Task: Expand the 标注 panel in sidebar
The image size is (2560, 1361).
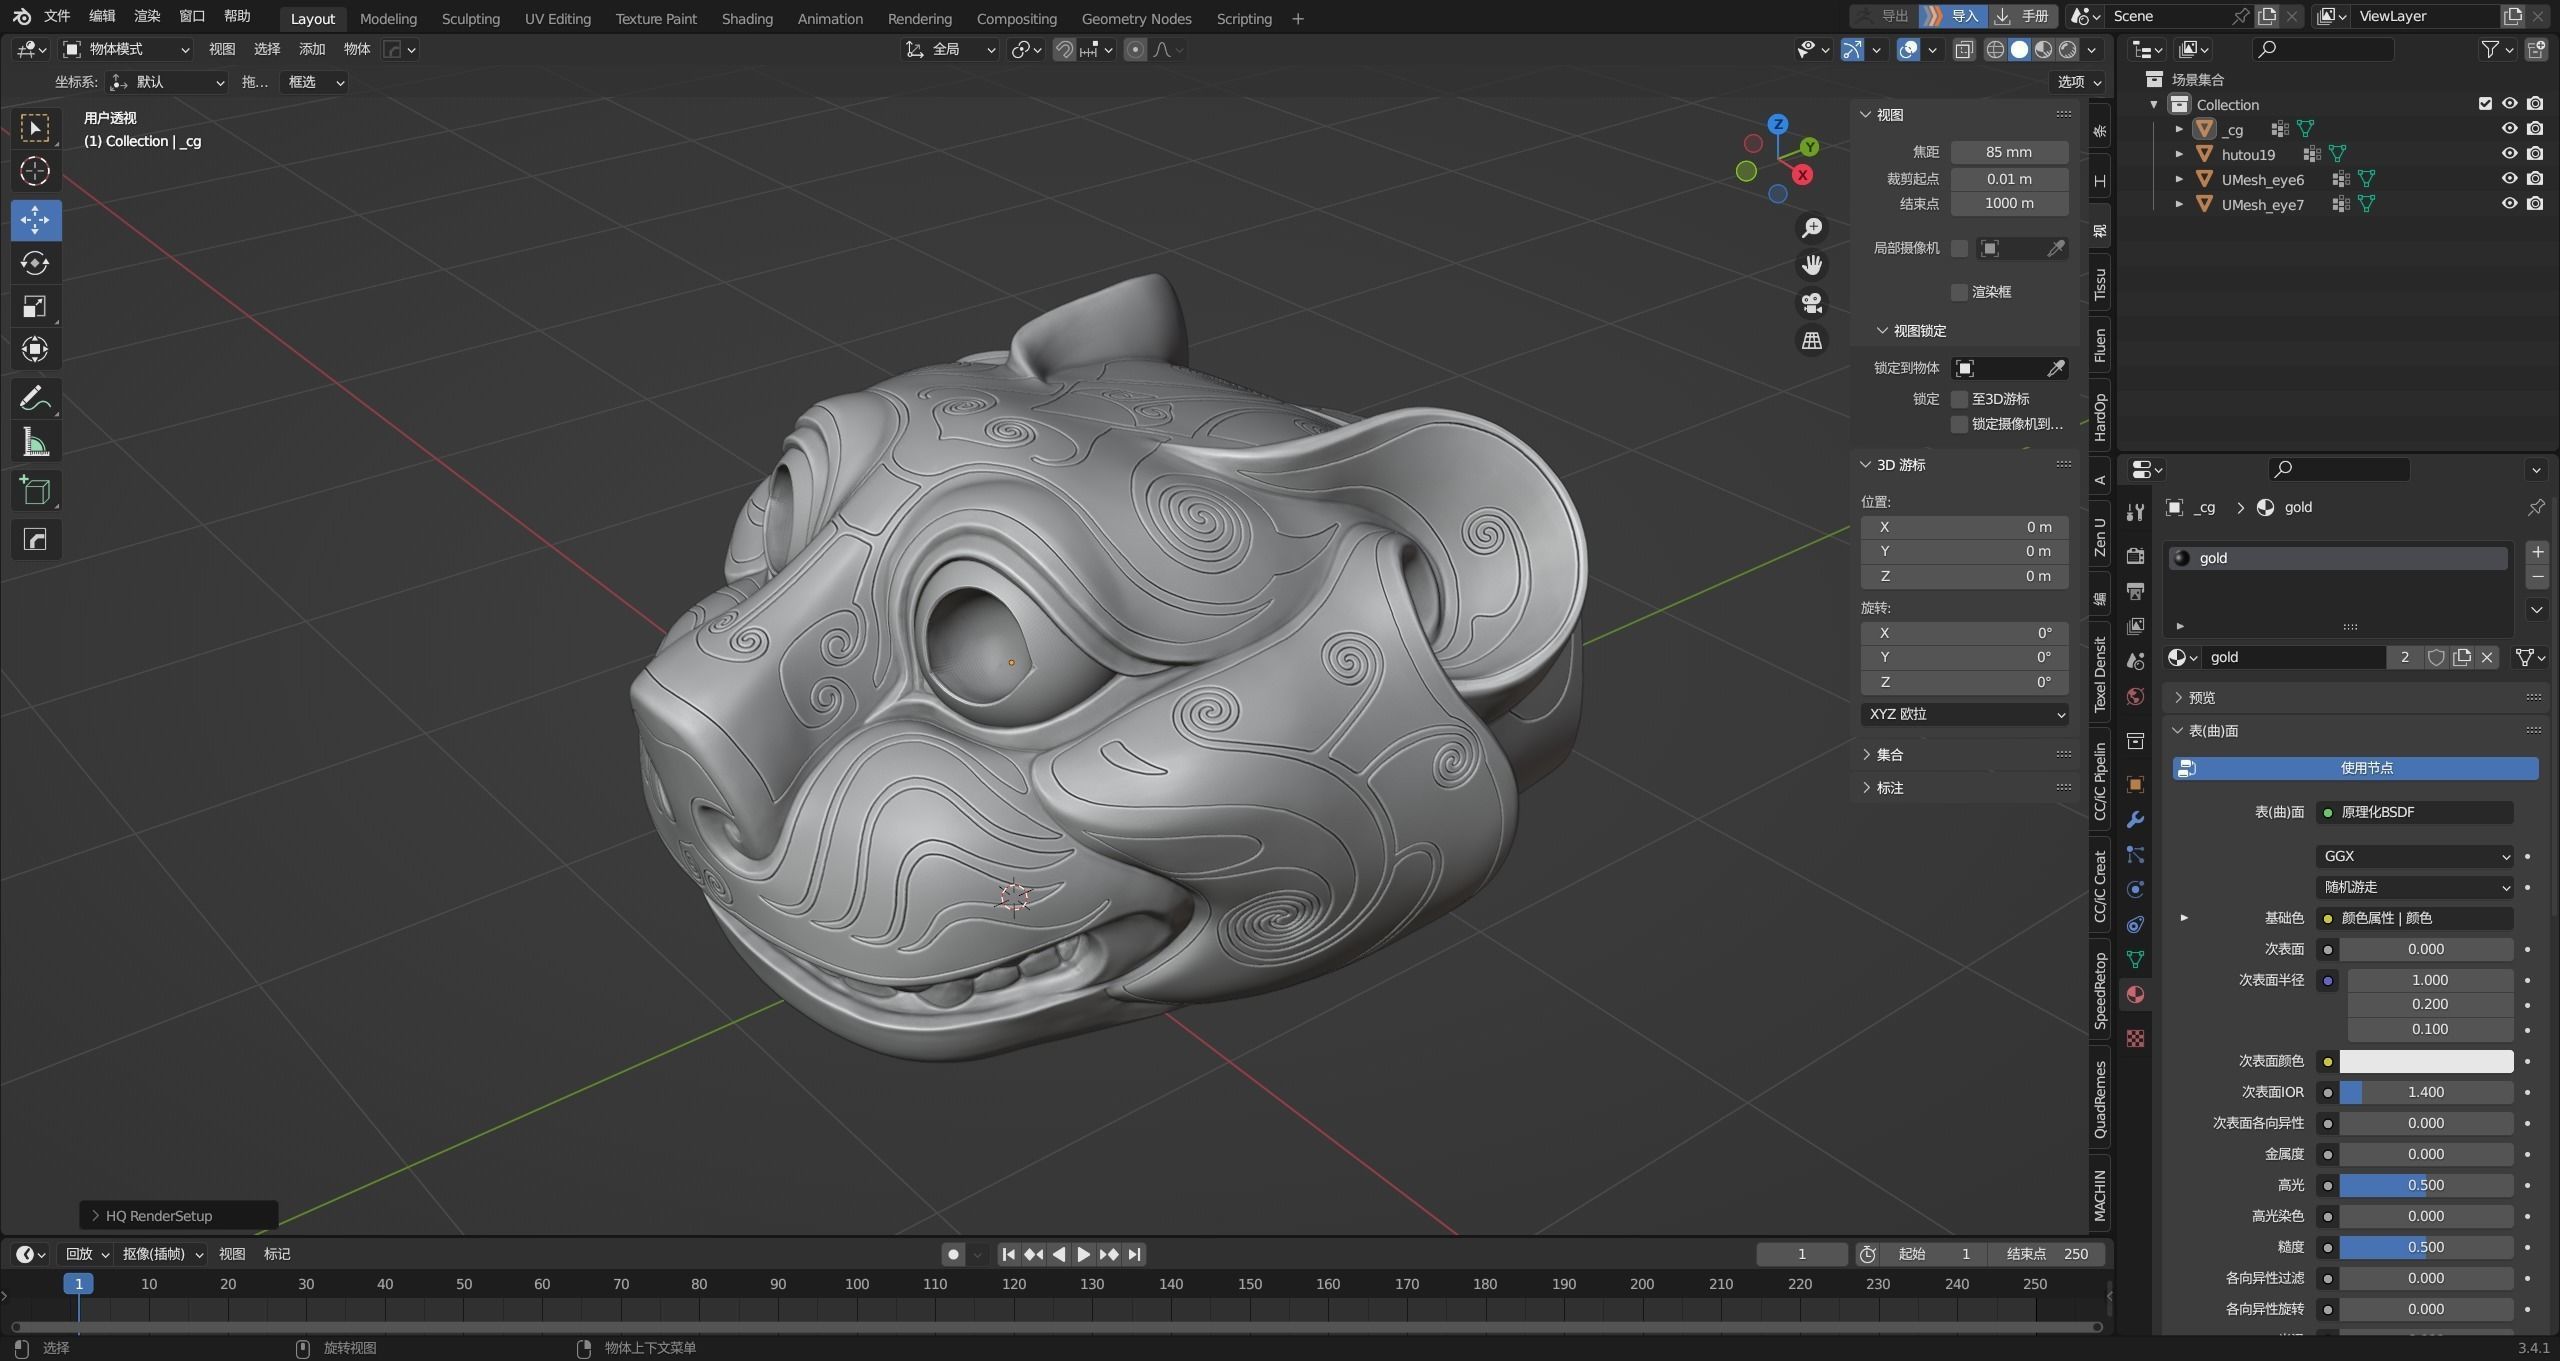Action: click(1889, 788)
